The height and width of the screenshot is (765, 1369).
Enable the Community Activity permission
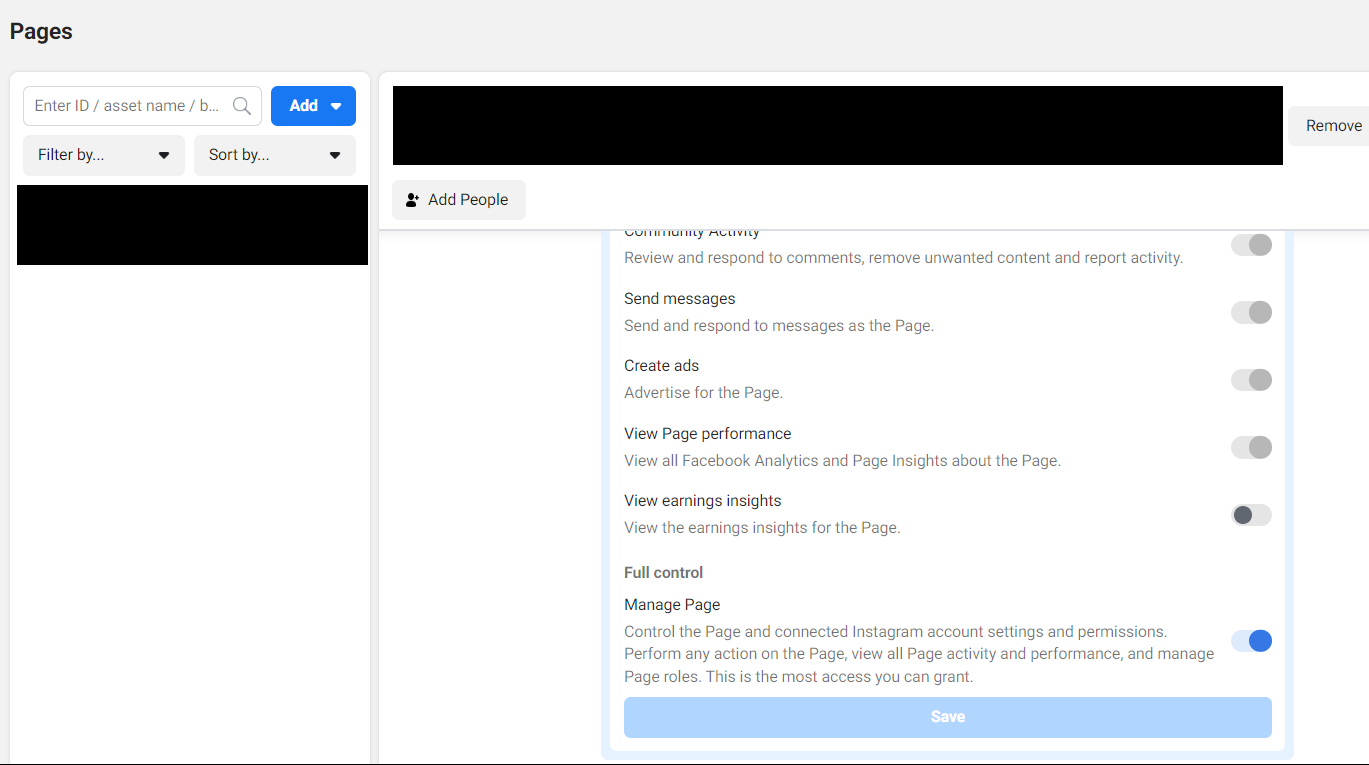[x=1251, y=244]
